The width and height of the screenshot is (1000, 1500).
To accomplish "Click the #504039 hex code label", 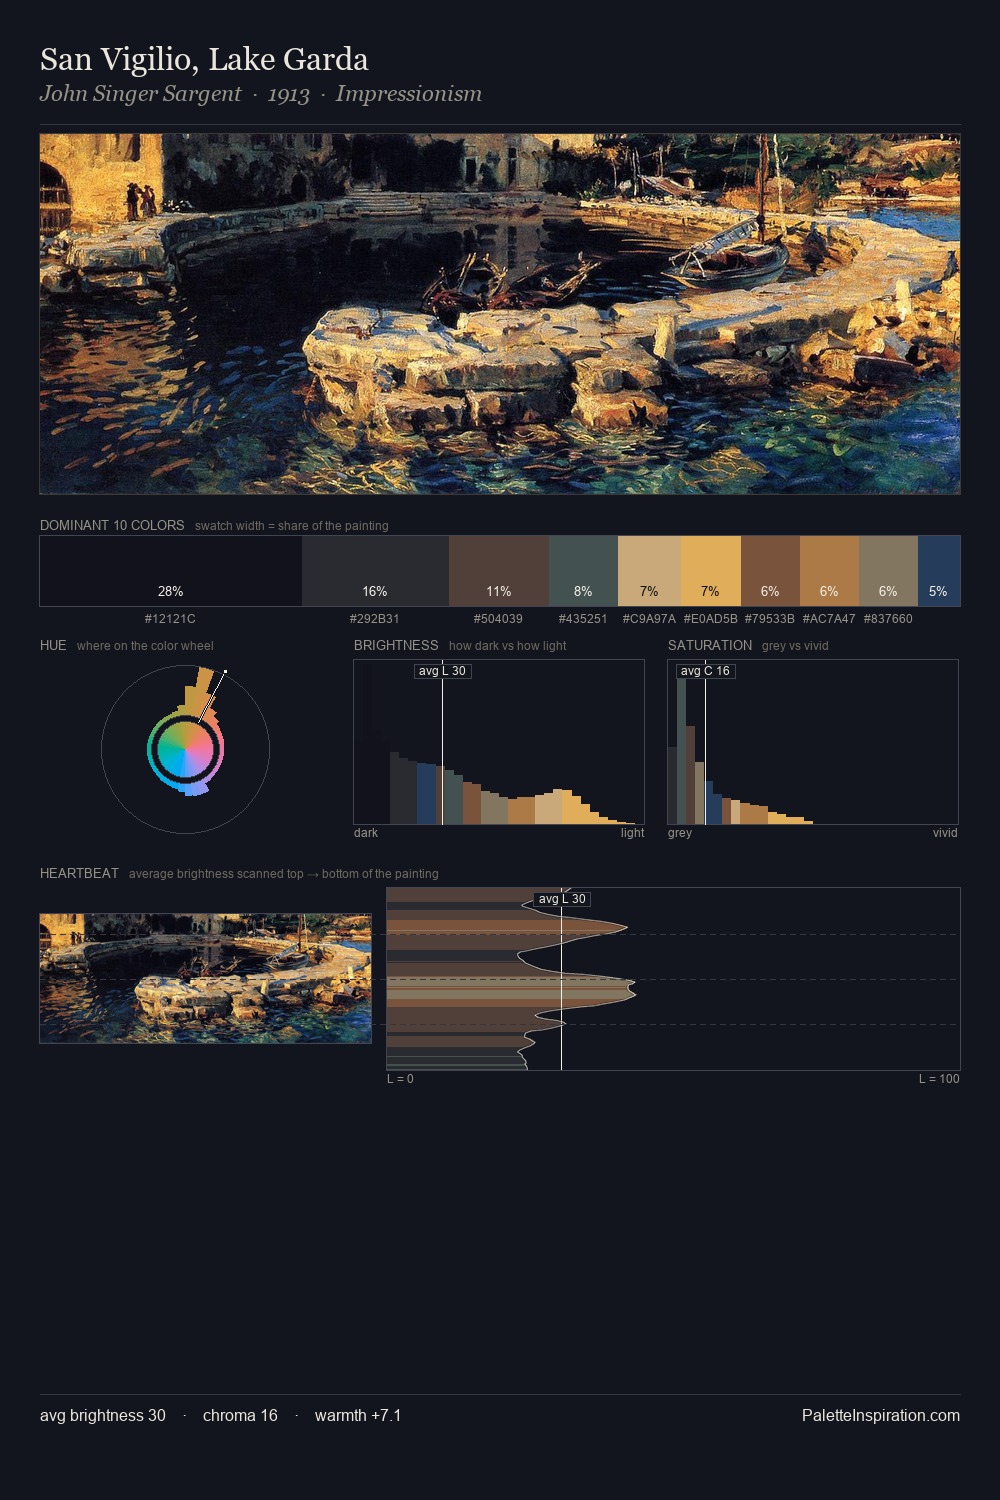I will (x=498, y=619).
